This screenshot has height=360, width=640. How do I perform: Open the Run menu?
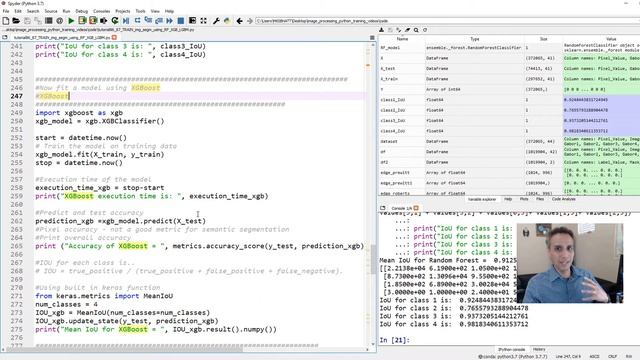click(x=66, y=11)
